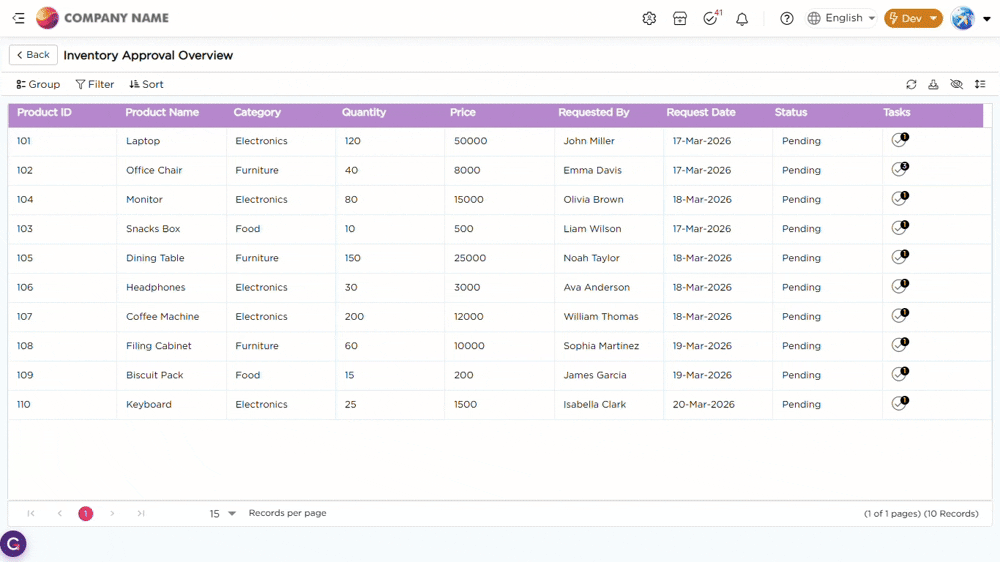Open the marketplace store icon
Image resolution: width=1000 pixels, height=562 pixels.
pyautogui.click(x=680, y=18)
